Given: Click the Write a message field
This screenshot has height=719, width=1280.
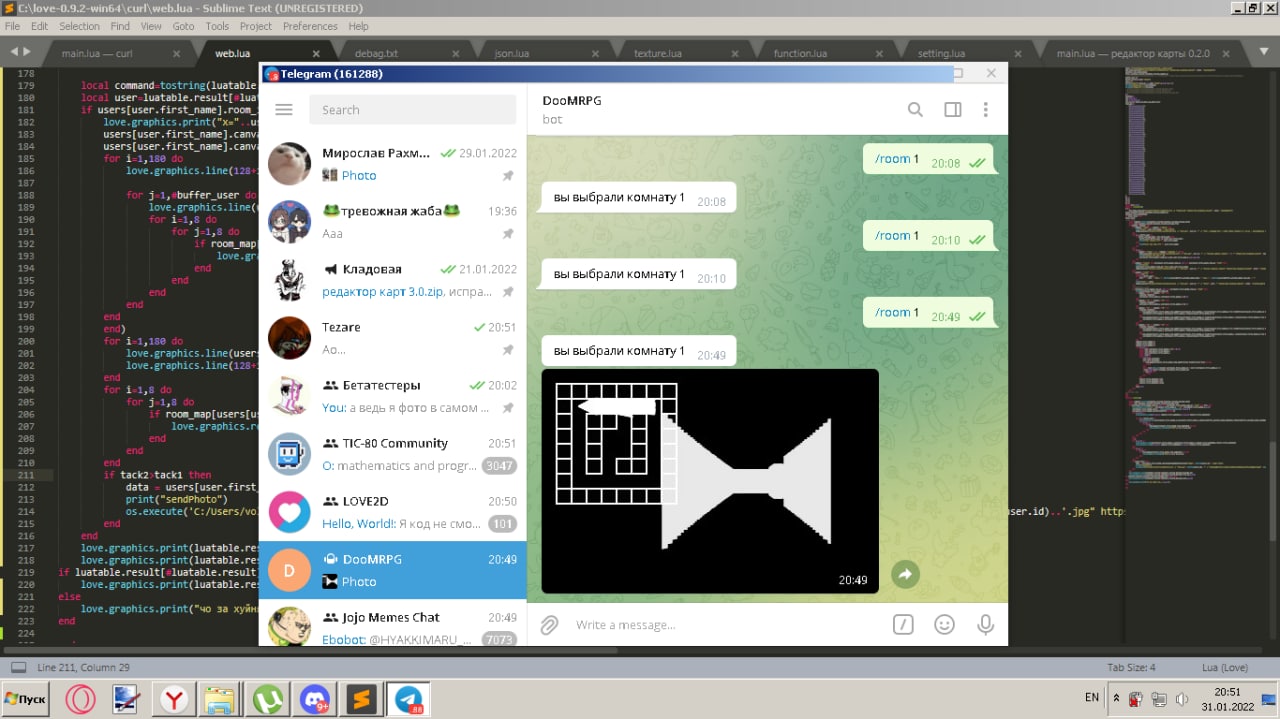Looking at the screenshot, I should click(725, 625).
